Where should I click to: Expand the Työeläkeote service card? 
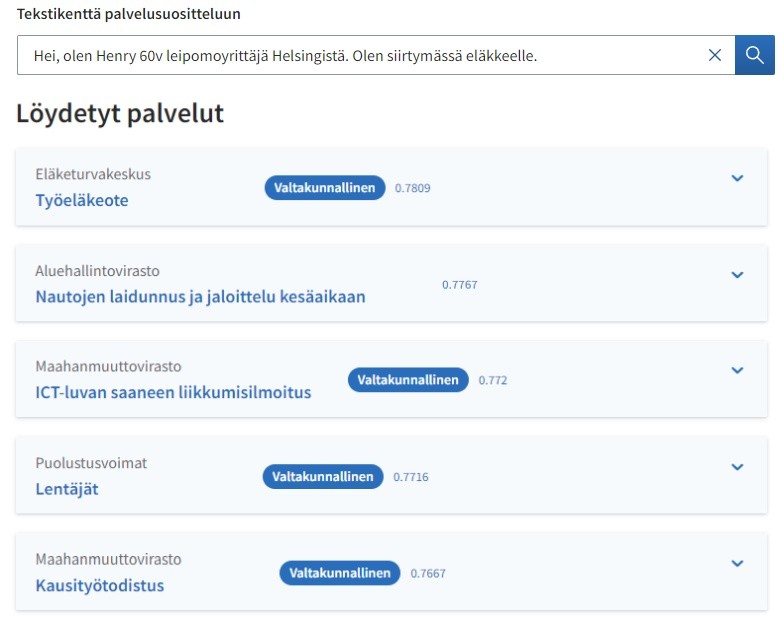737,179
